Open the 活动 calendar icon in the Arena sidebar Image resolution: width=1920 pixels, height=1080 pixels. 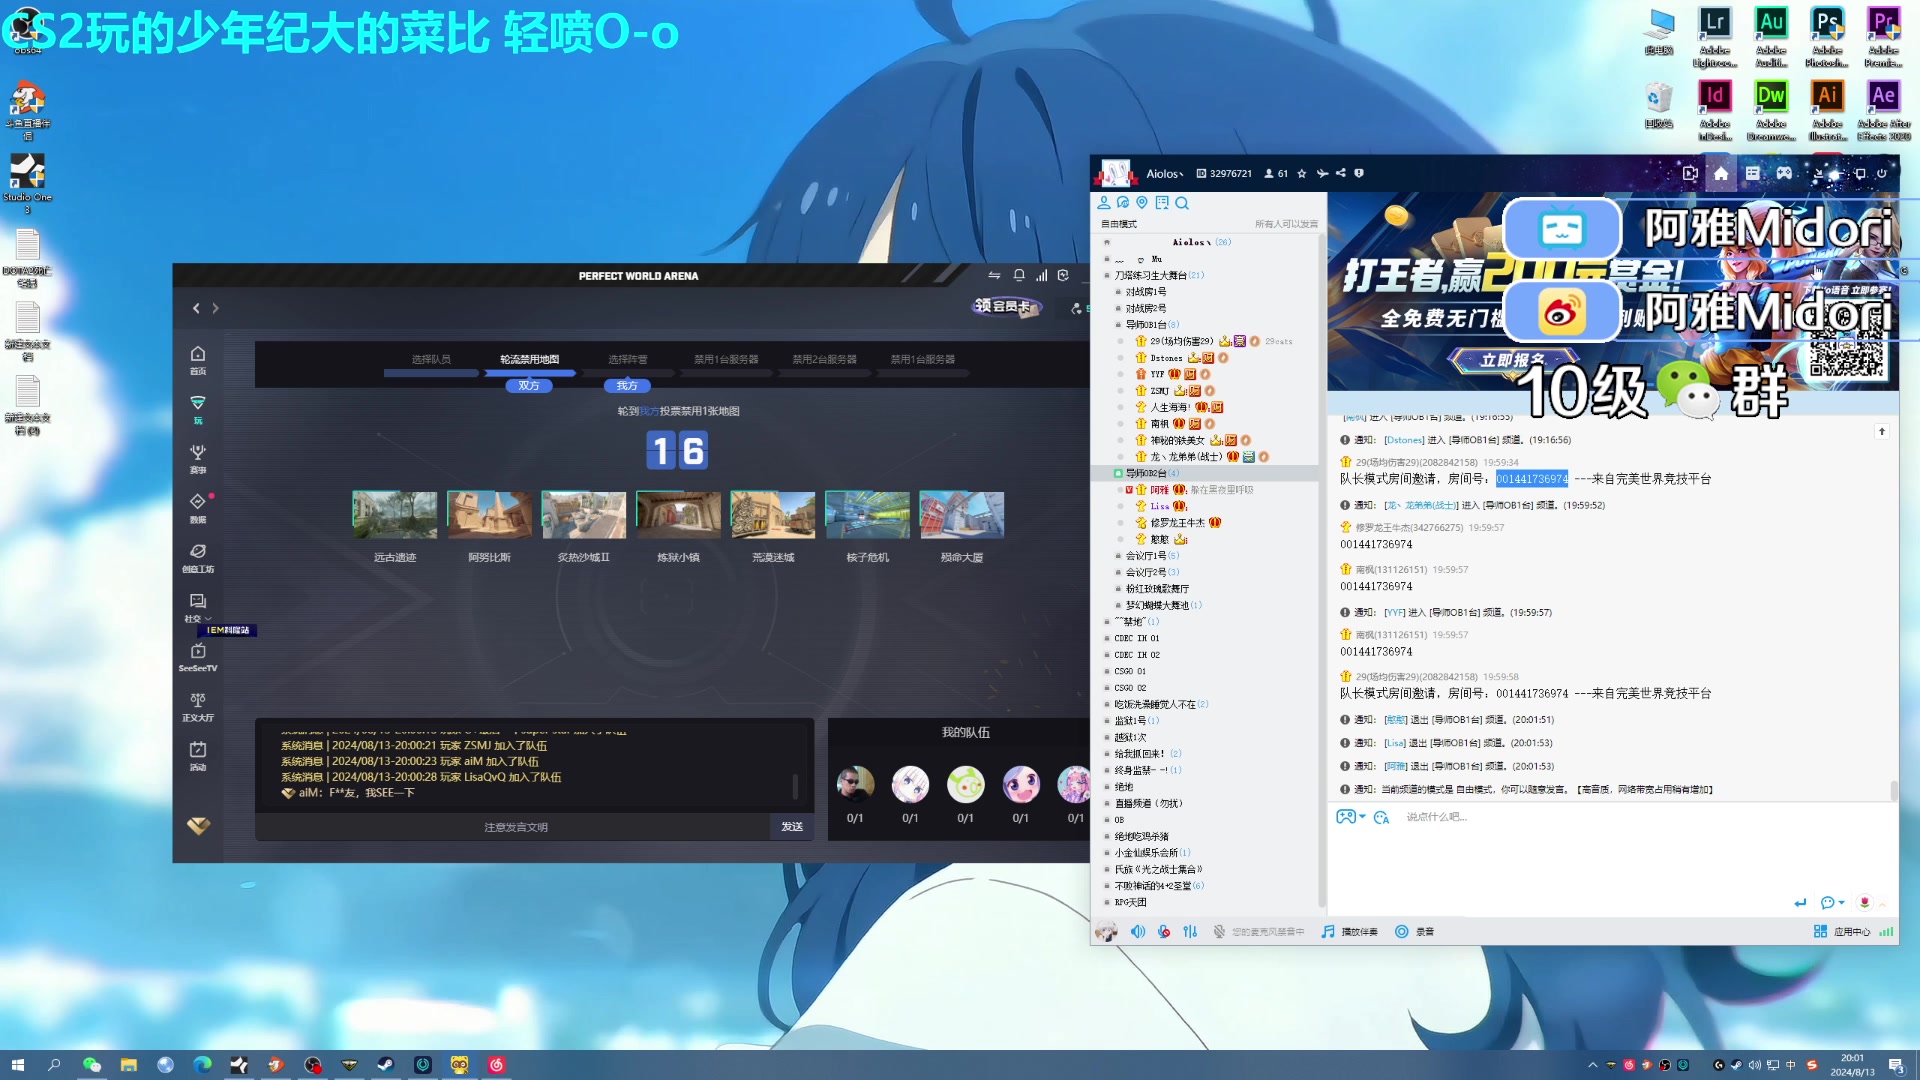pos(198,756)
